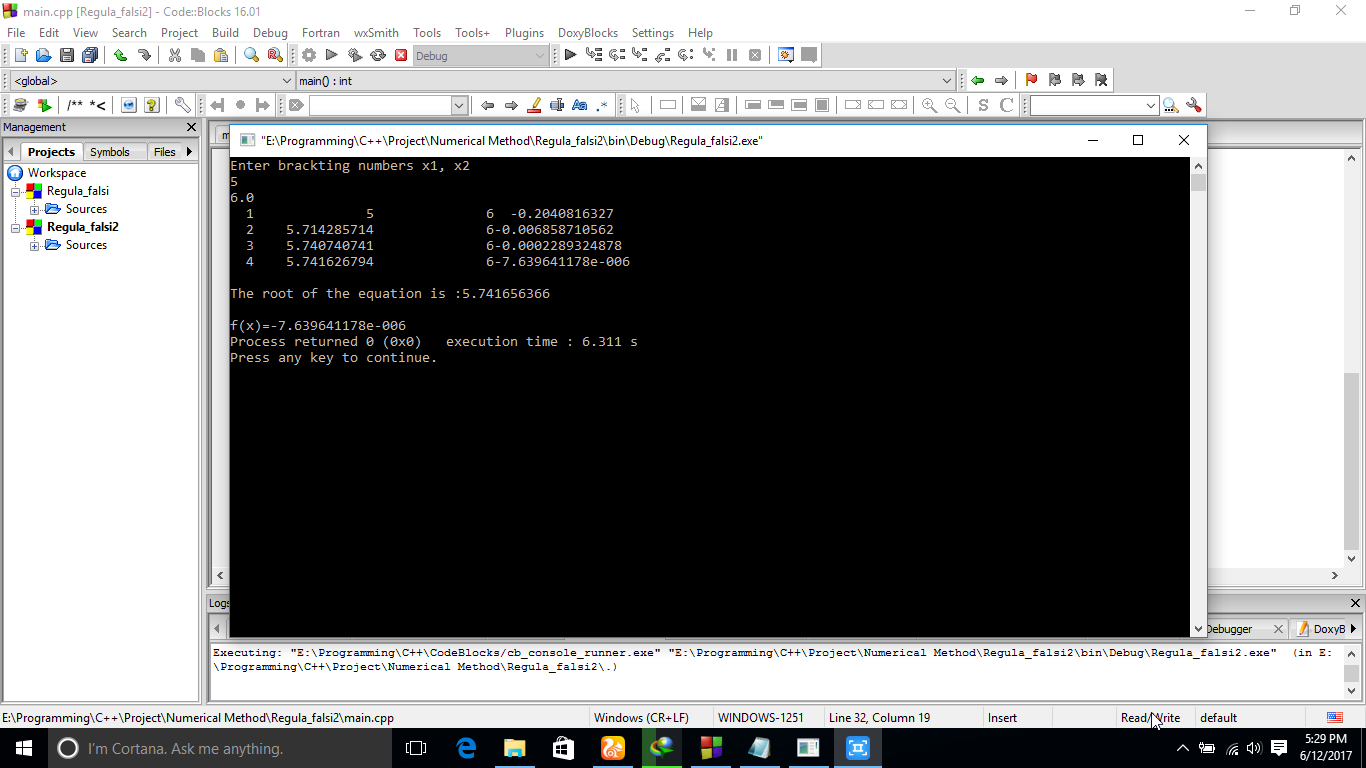Save the current file with the floppy icon
This screenshot has height=768, width=1366.
coord(66,56)
